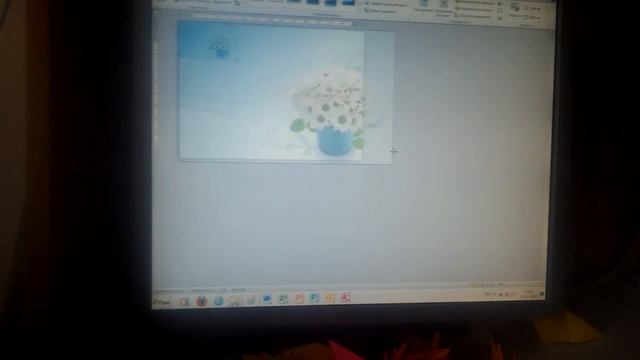Image resolution: width=640 pixels, height=360 pixels.
Task: Open the Position button in the ribbon
Action: (x=424, y=5)
